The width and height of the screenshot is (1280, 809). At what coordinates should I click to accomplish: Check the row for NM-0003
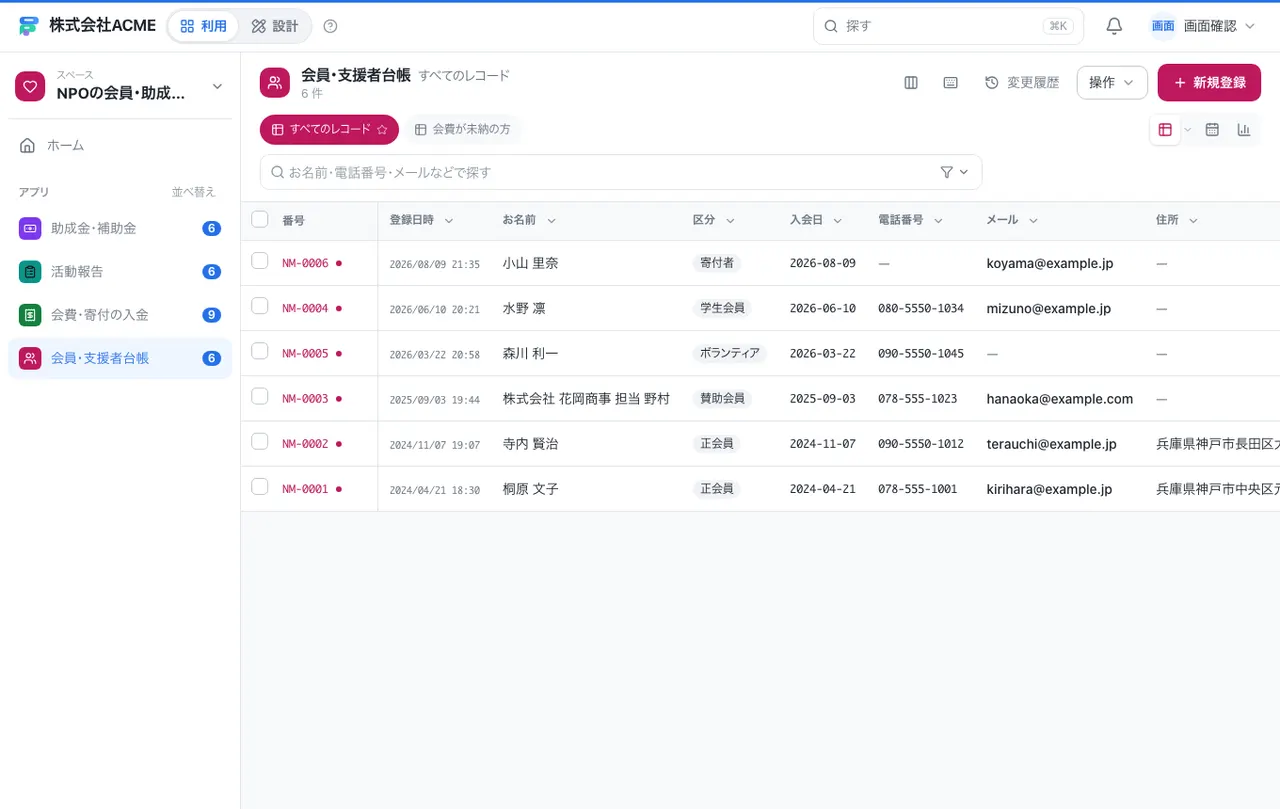(260, 396)
